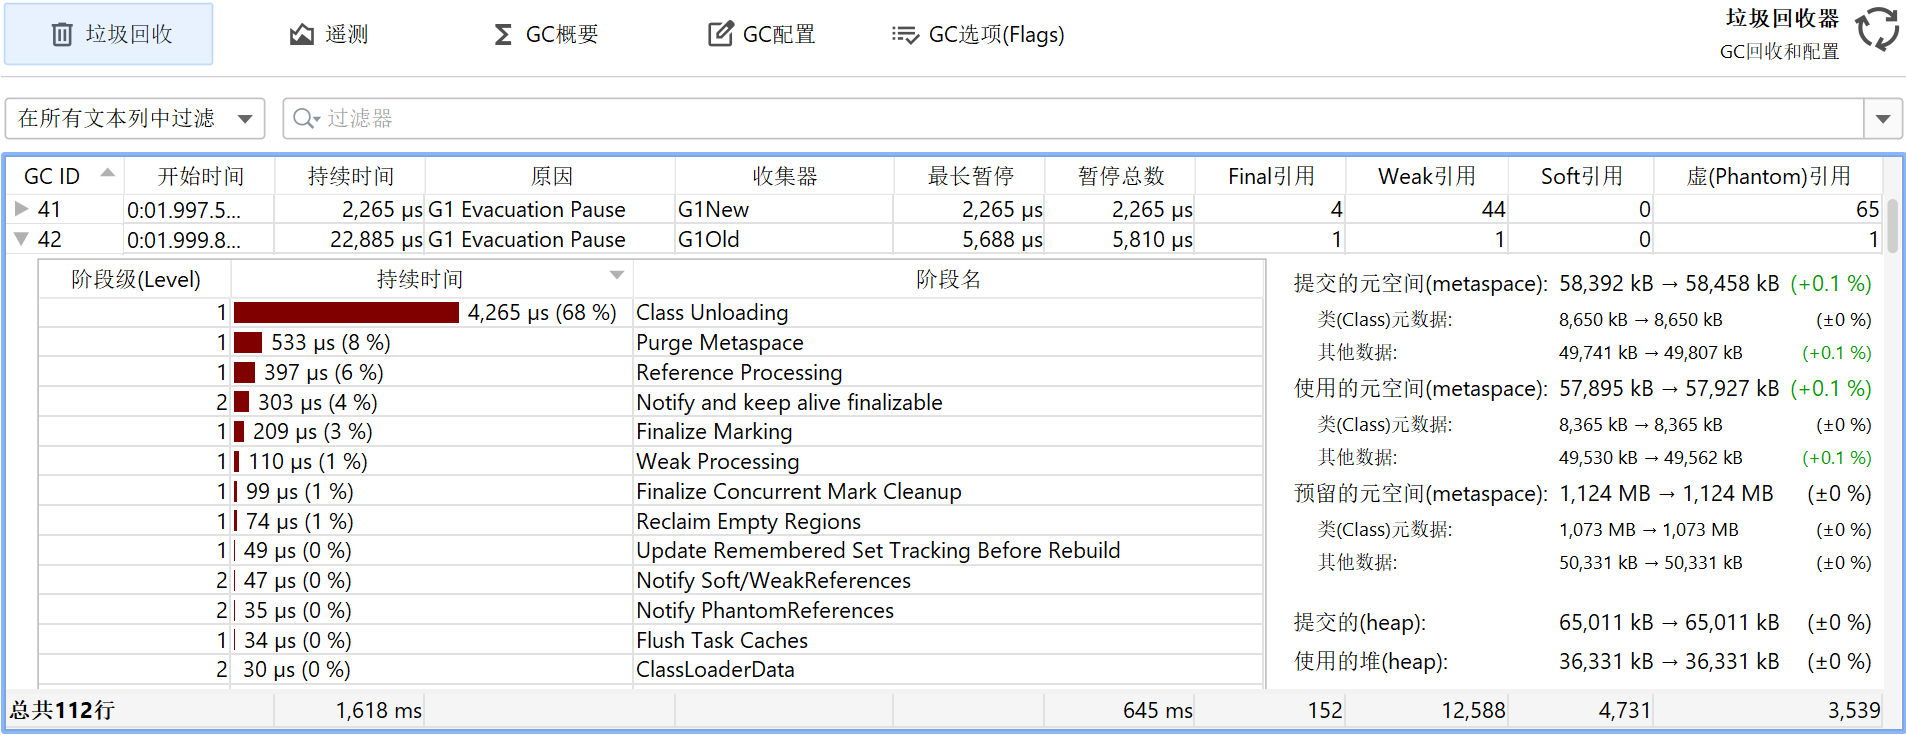Expand GC ID 41 row

click(21, 209)
